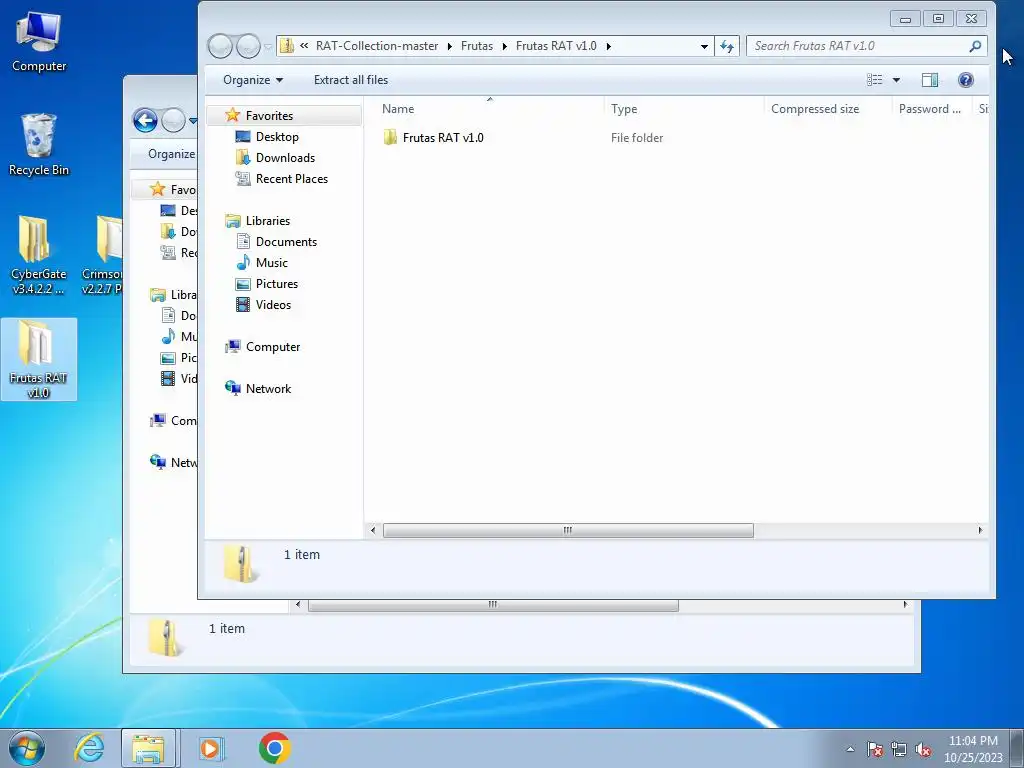Sort by Compressed size column header
The height and width of the screenshot is (768, 1024).
(828, 108)
